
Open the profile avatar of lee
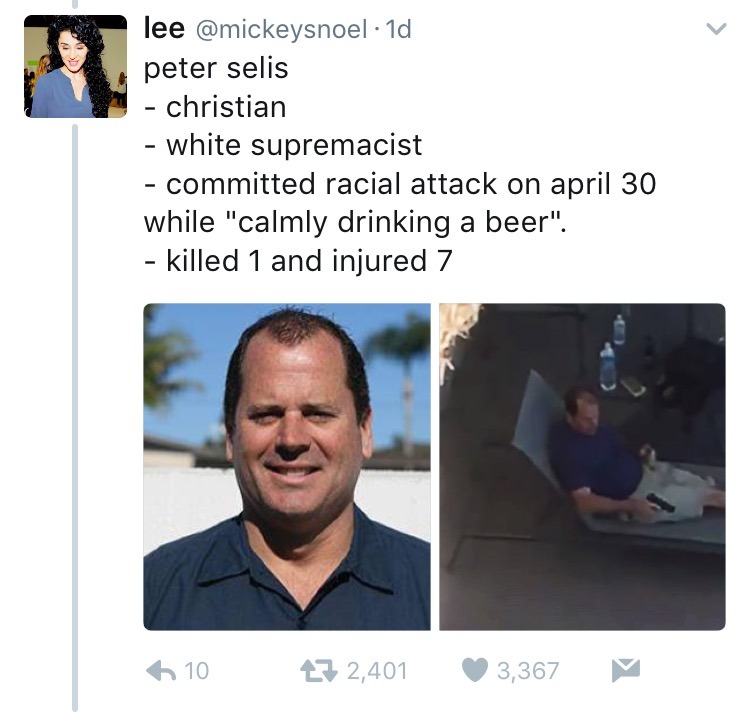[75, 67]
